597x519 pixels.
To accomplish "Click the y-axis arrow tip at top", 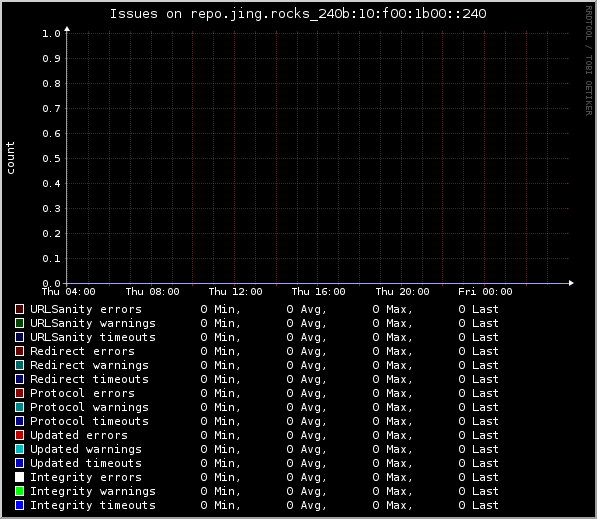I will (x=67, y=29).
